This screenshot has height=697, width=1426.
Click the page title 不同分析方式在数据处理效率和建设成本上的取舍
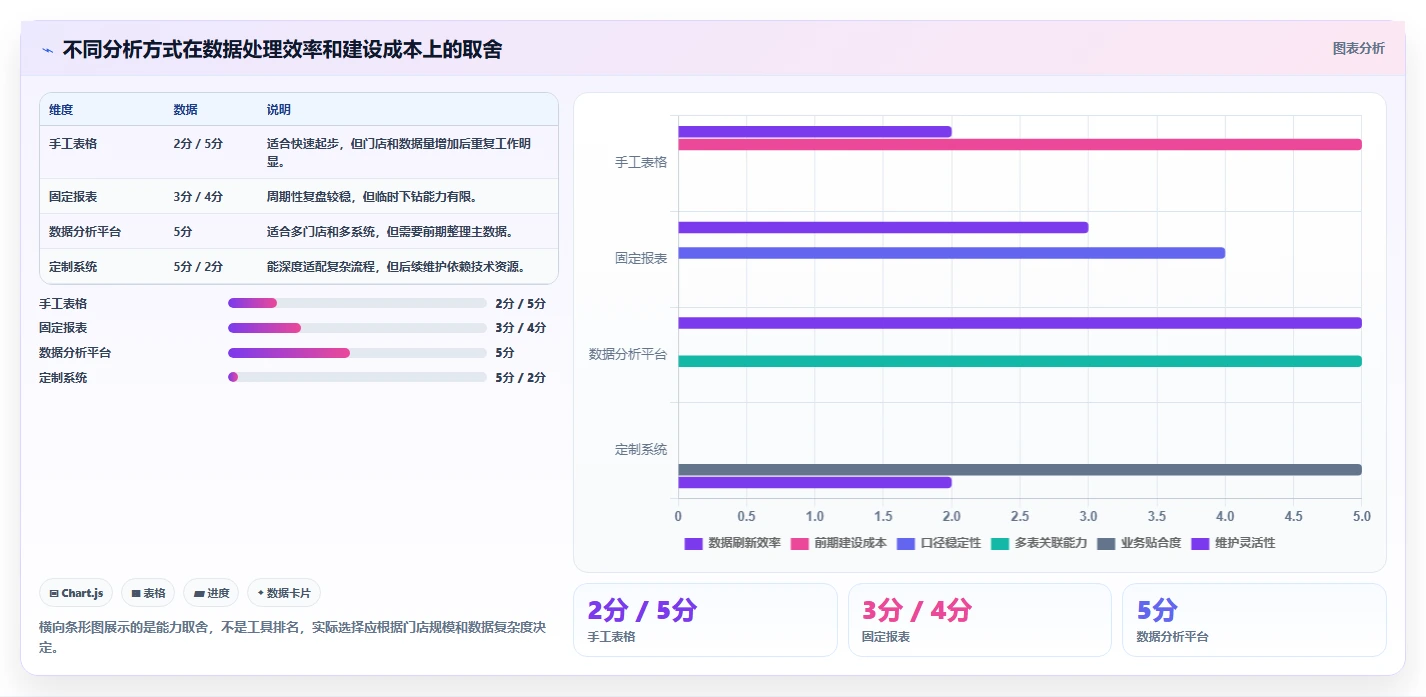pos(282,49)
